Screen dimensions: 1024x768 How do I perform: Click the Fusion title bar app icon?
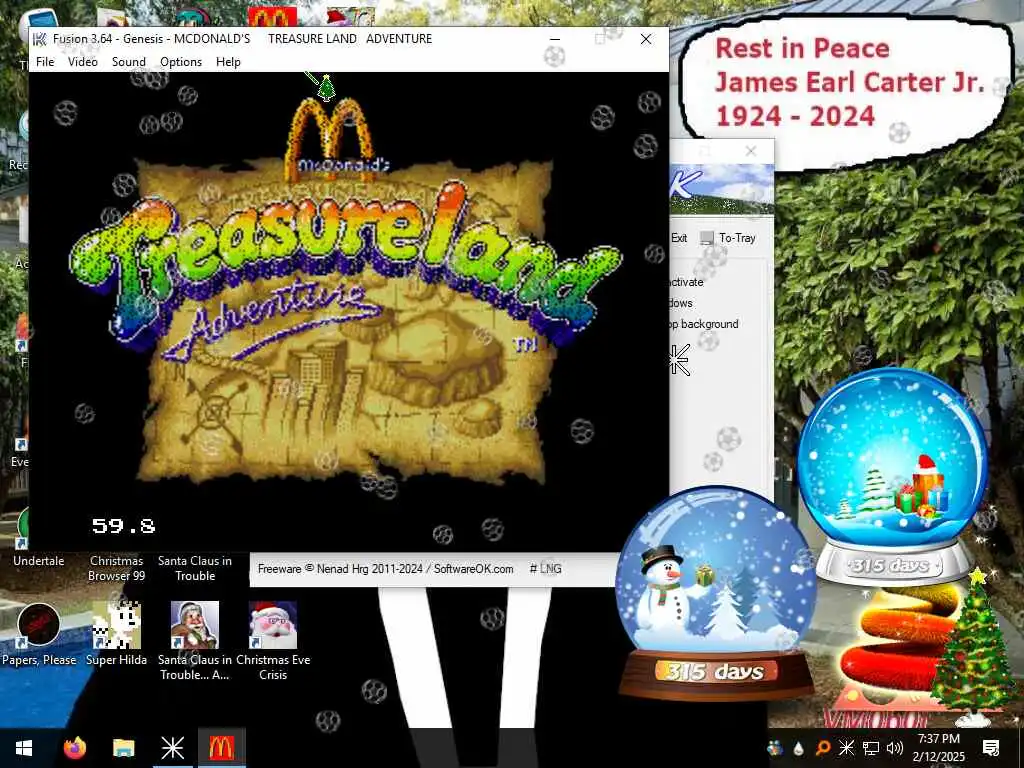40,39
